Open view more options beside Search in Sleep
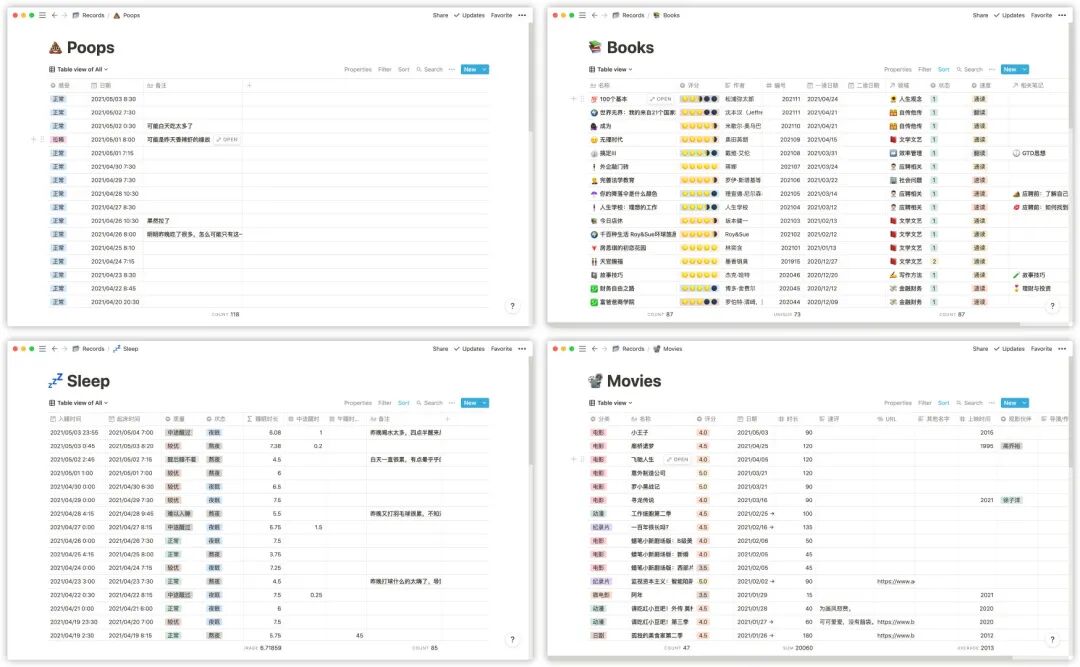The height and width of the screenshot is (667, 1080). [x=452, y=403]
